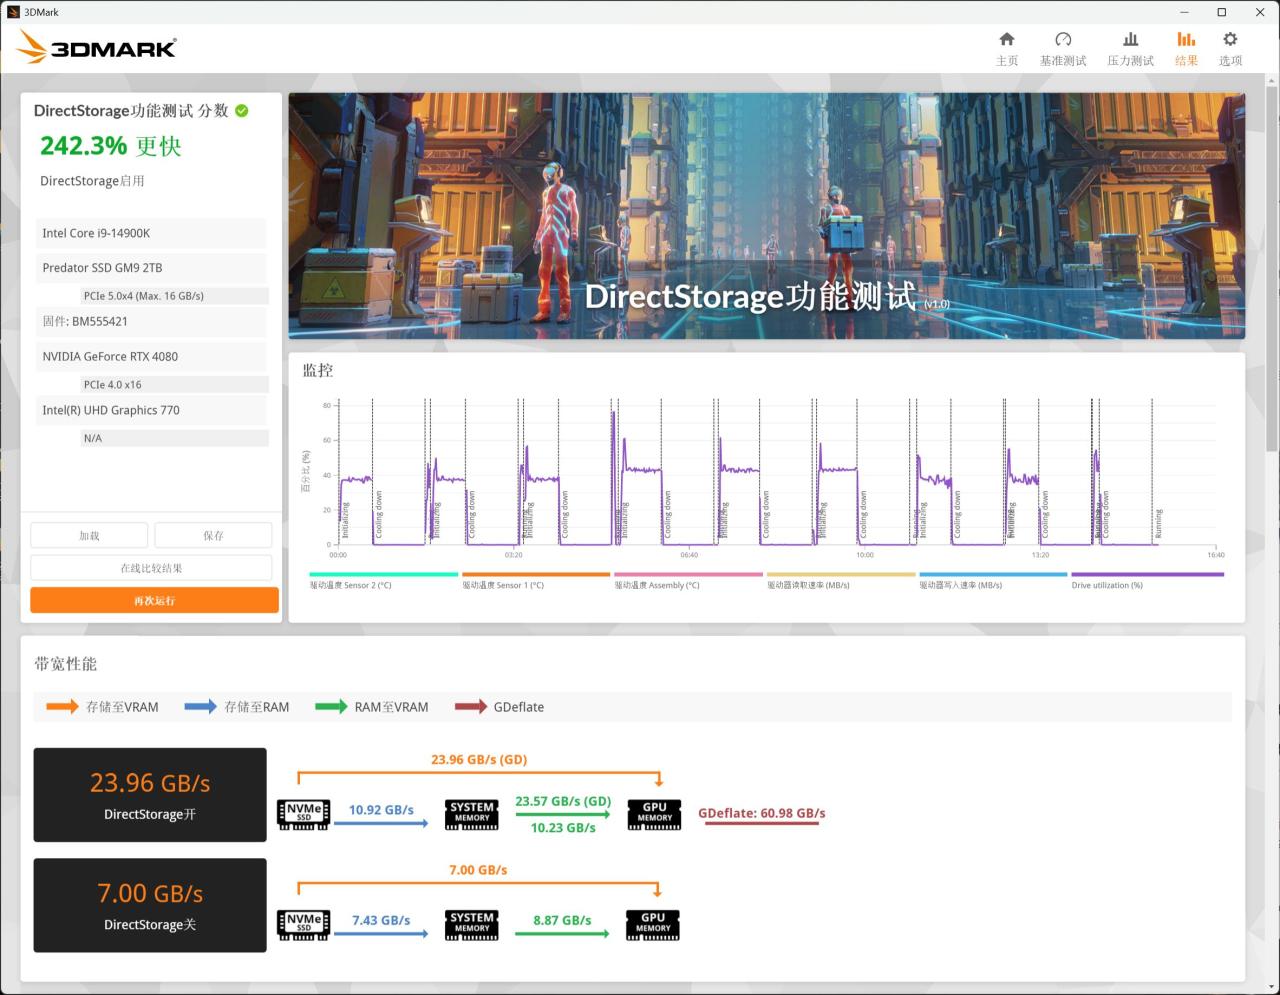1280x995 pixels.
Task: Click the System Memory icon in DirectStorage开 row
Action: [472, 813]
